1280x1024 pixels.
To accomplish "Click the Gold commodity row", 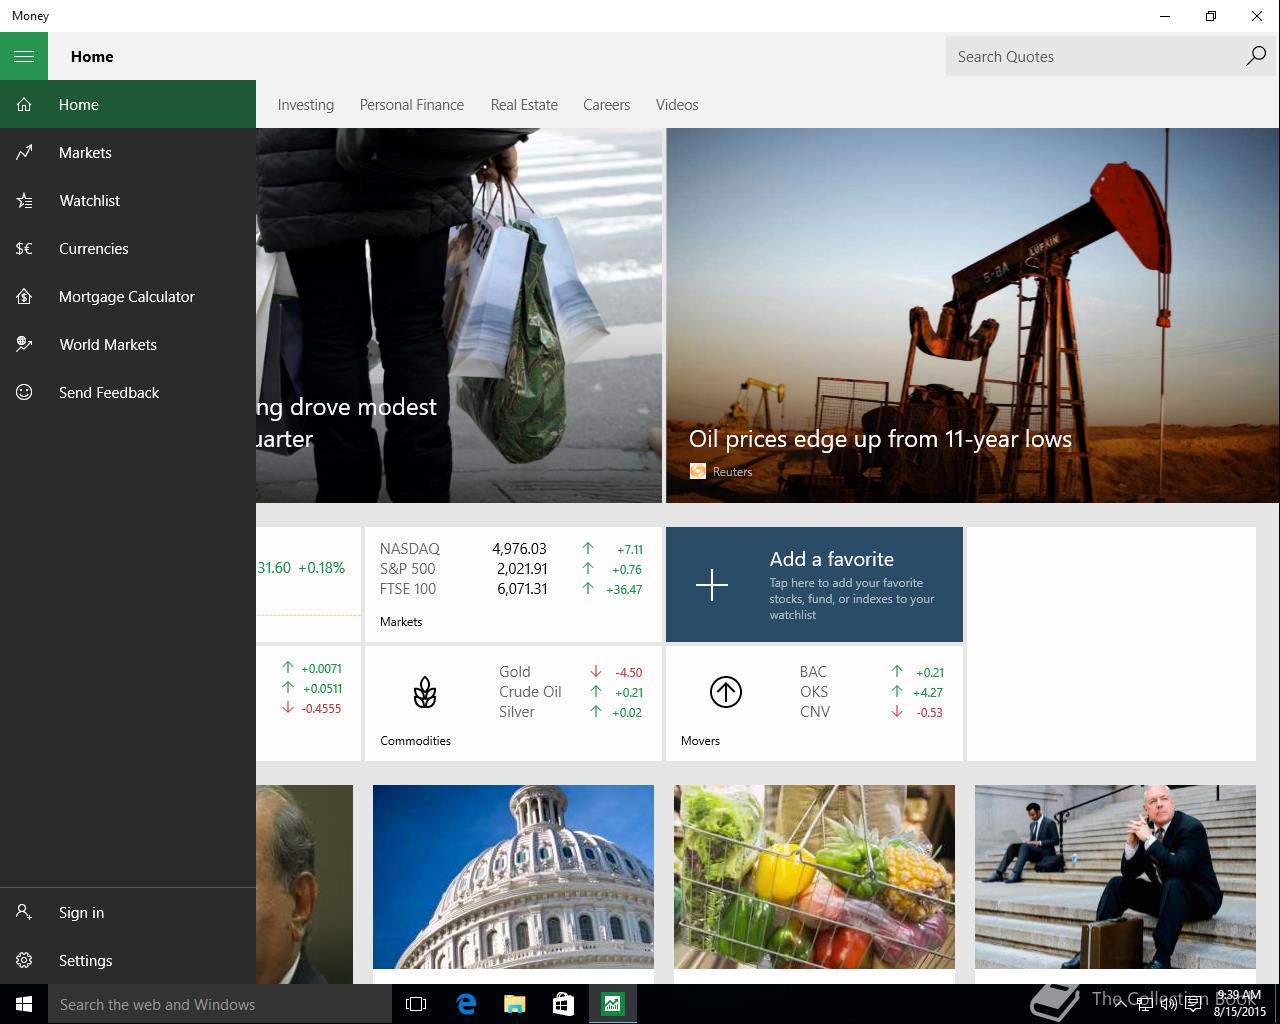I will (x=571, y=672).
